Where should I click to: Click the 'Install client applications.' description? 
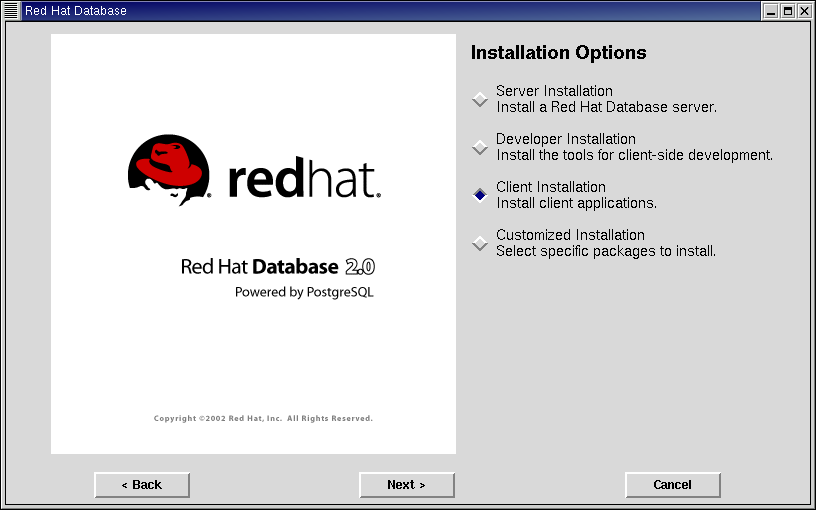coord(576,203)
